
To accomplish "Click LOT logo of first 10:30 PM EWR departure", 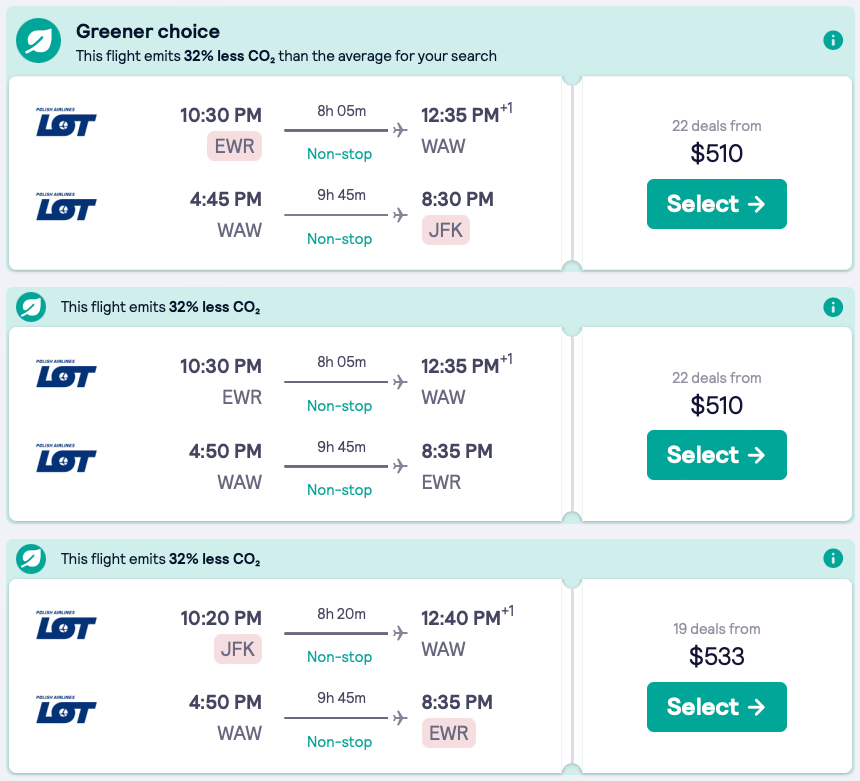I will point(66,123).
